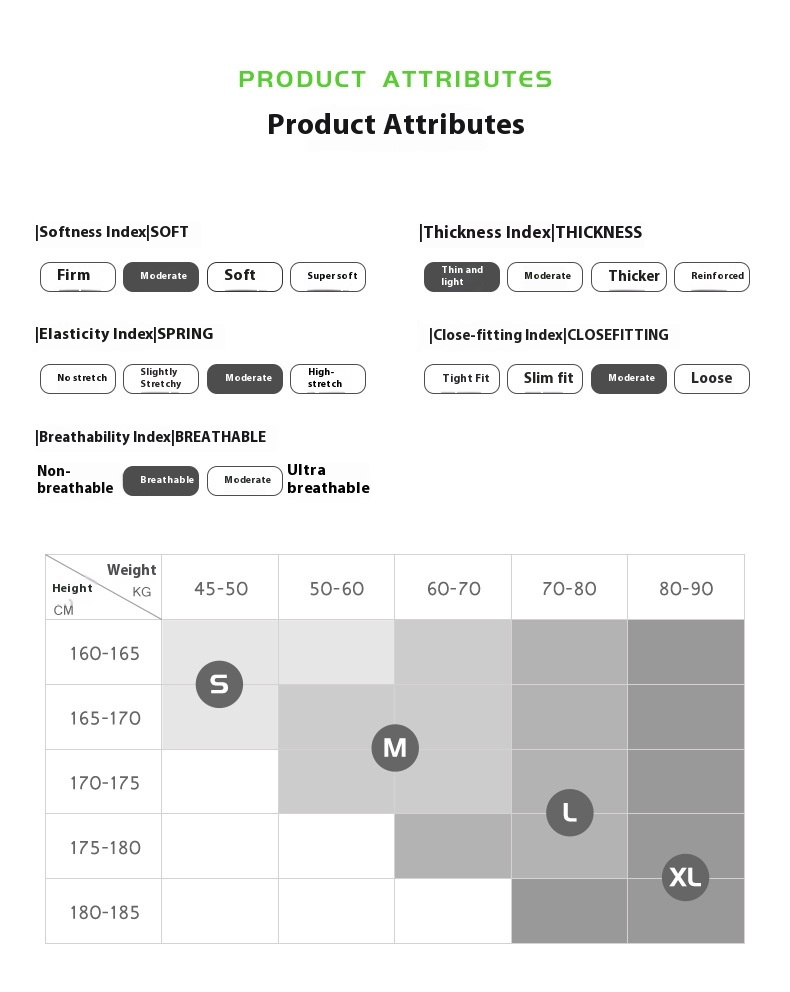Viewport: 790px width, 992px height.
Task: Select Thin and light thickness option
Action: point(462,276)
